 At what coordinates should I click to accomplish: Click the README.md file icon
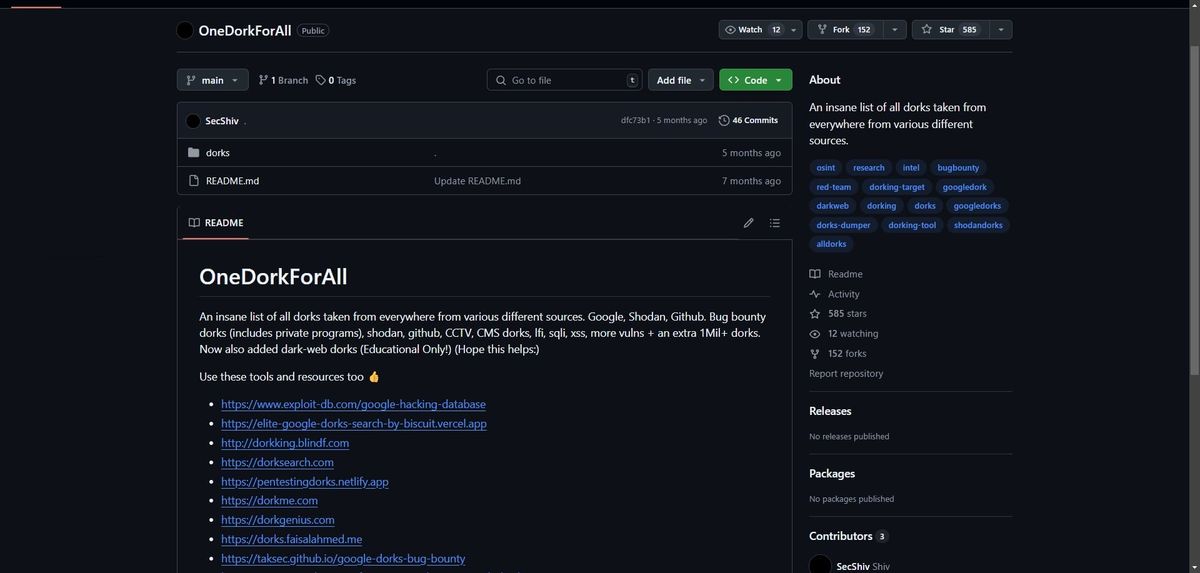point(194,181)
